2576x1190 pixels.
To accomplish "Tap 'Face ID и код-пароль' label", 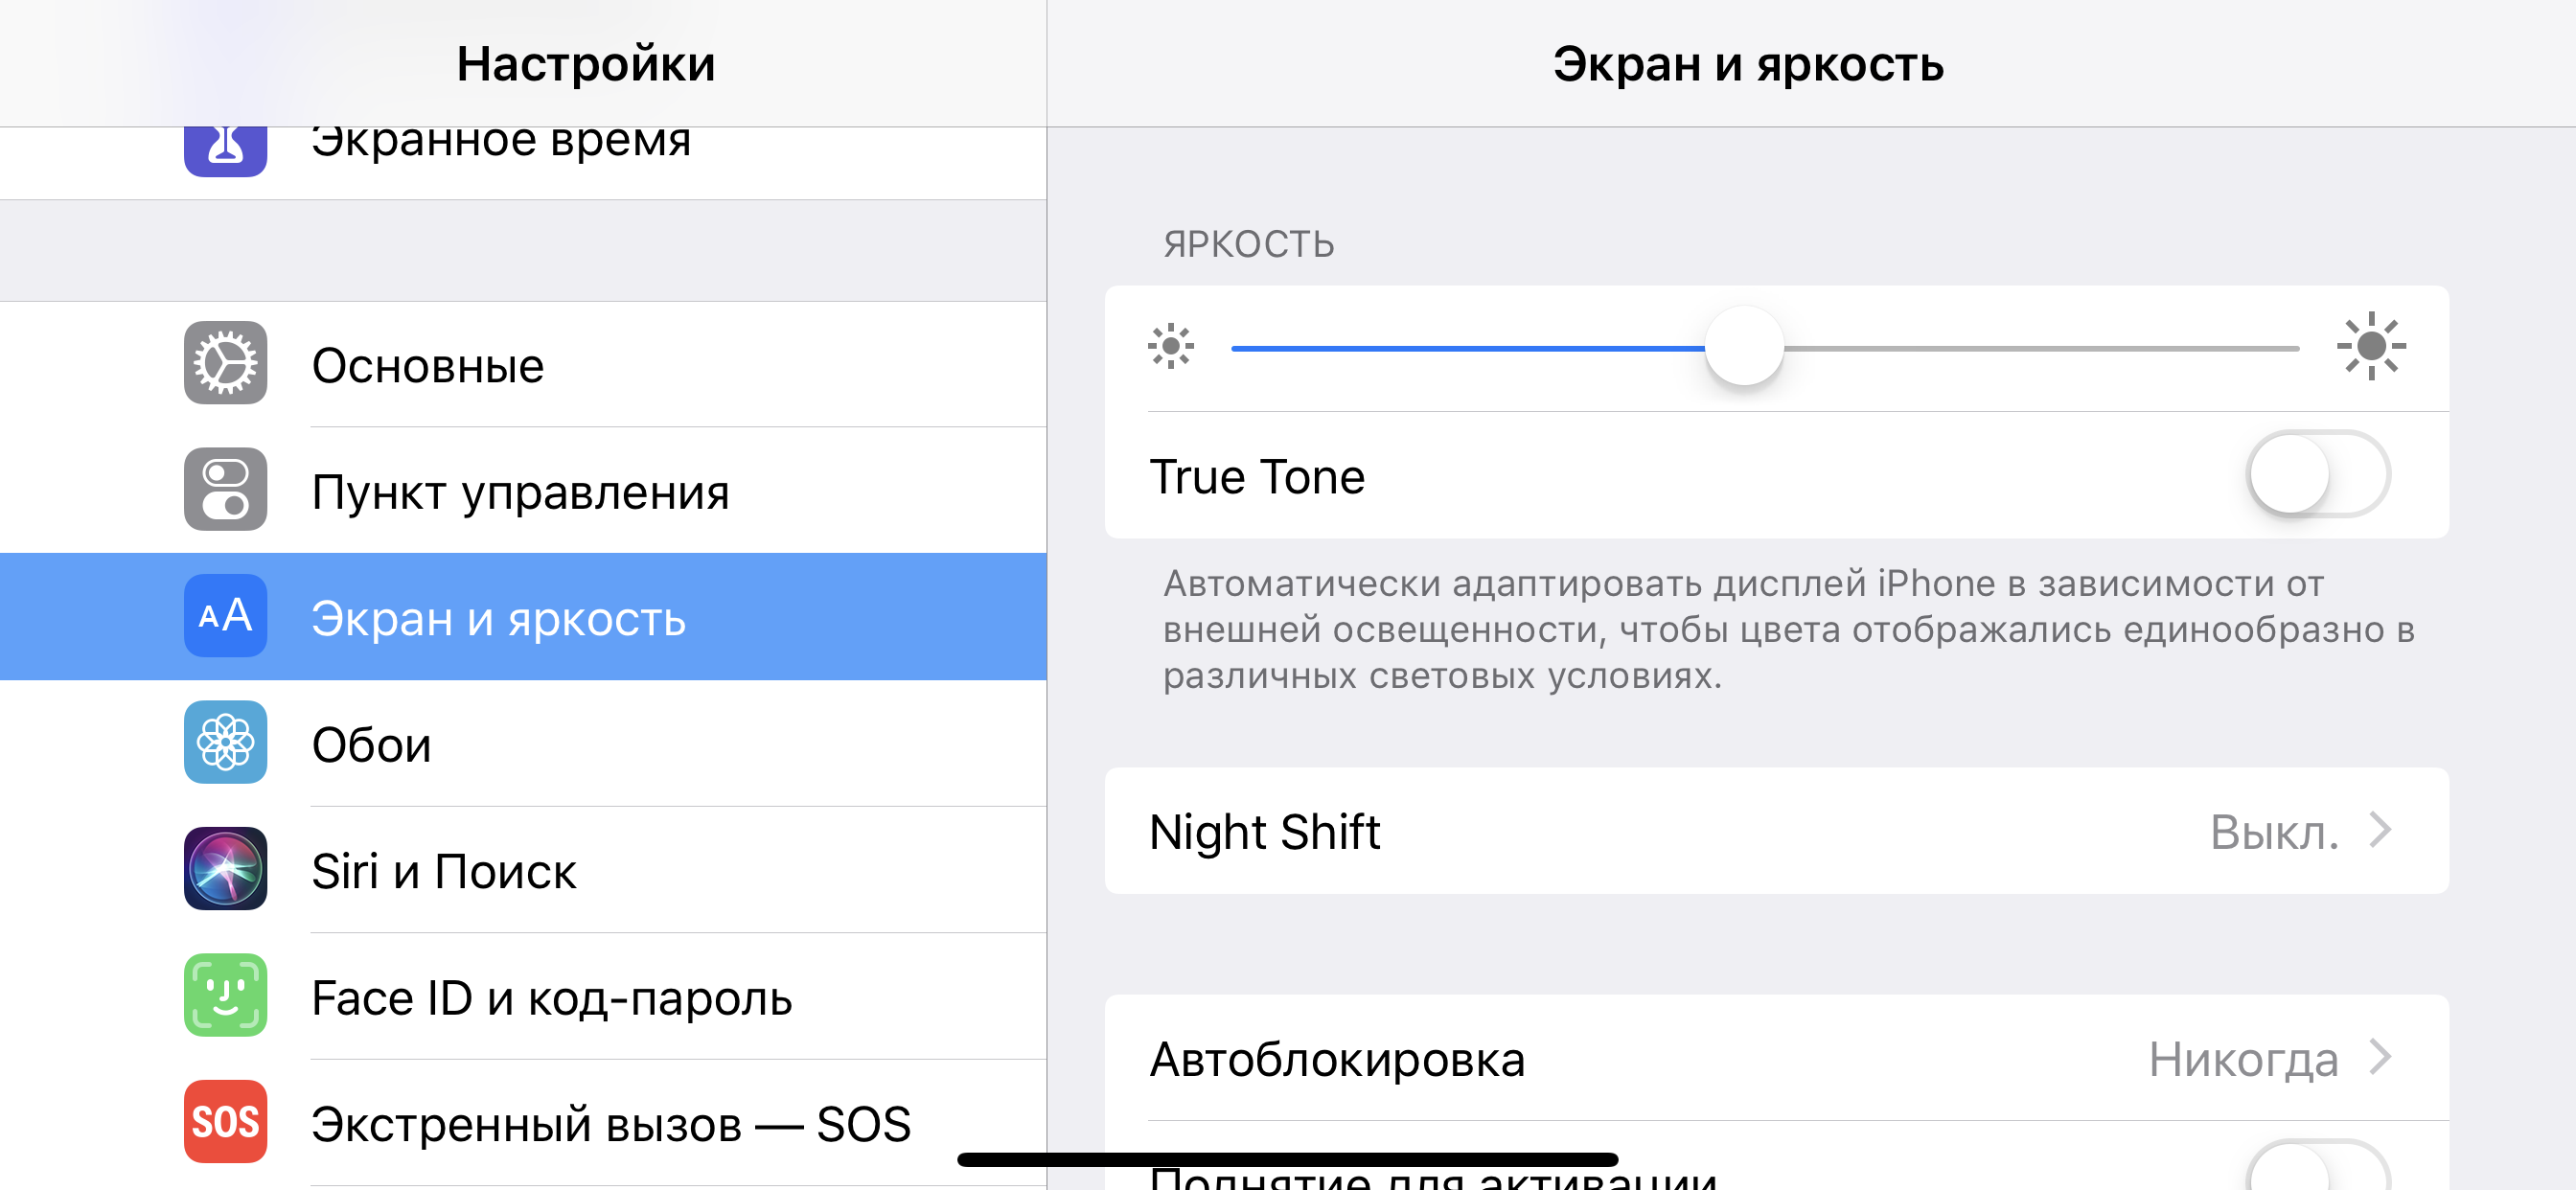I will click(x=552, y=998).
